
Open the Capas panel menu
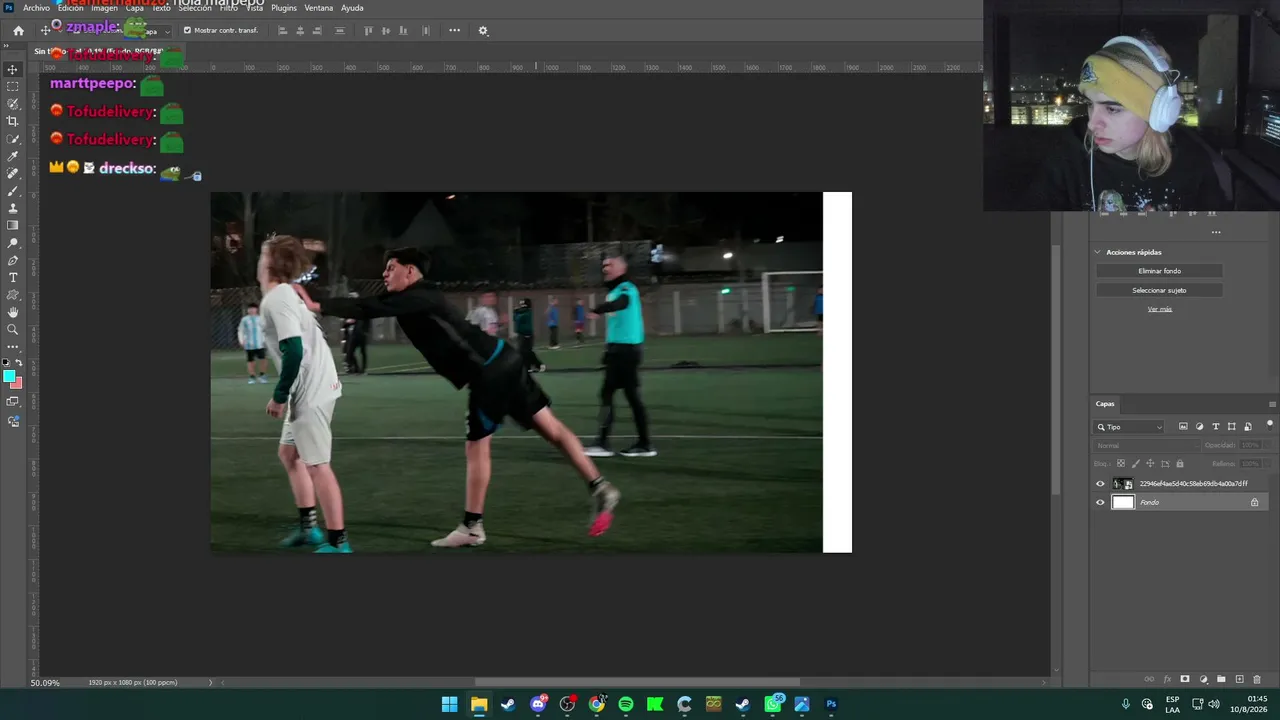[1272, 404]
